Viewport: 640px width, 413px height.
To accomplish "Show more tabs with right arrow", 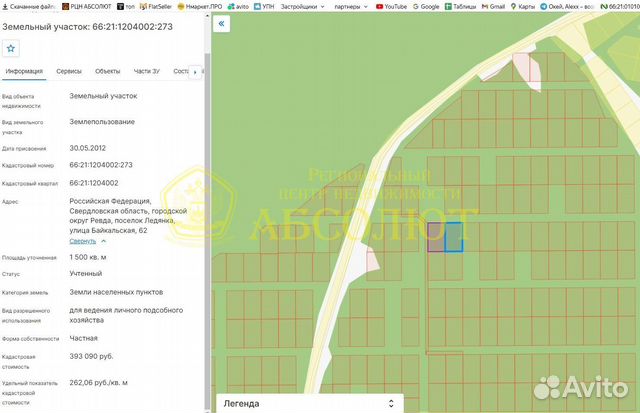I will [195, 72].
